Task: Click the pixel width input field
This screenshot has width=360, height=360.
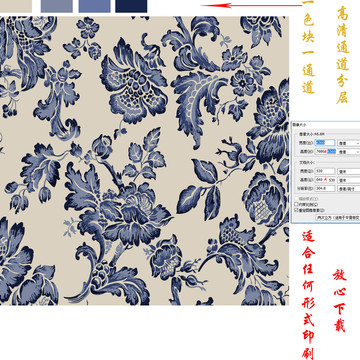Action: 325,143
